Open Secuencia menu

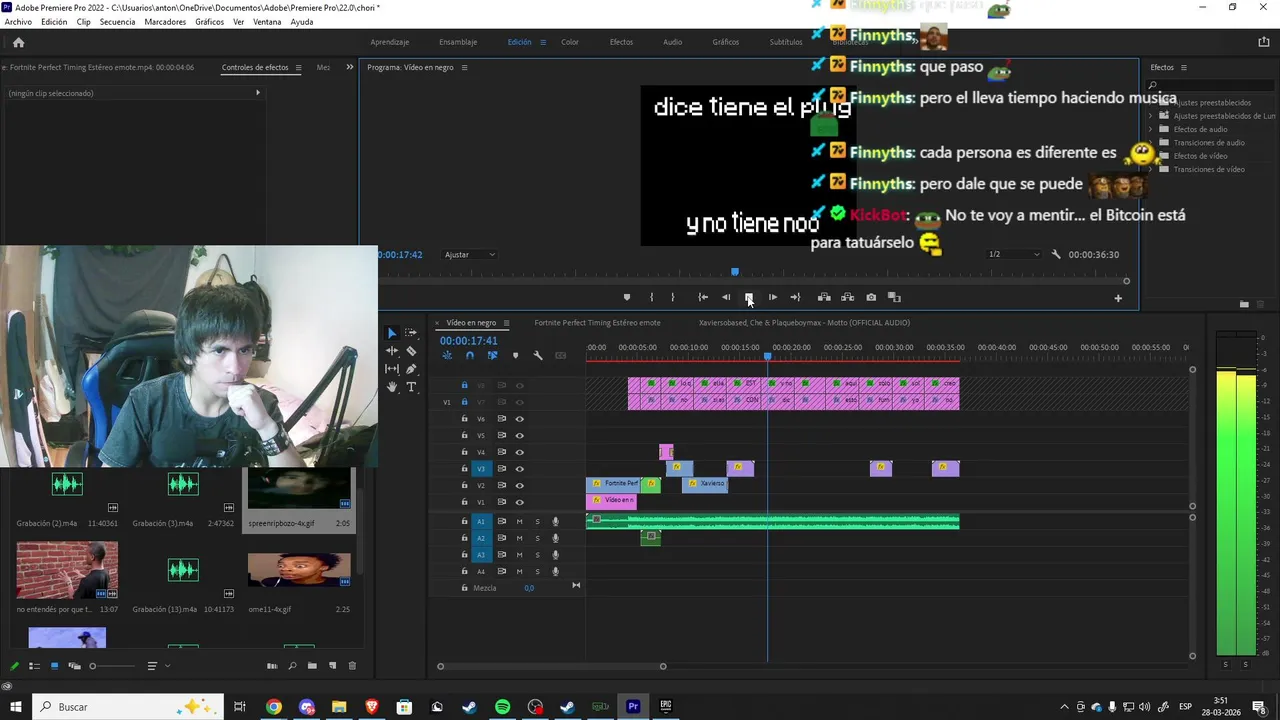(117, 21)
